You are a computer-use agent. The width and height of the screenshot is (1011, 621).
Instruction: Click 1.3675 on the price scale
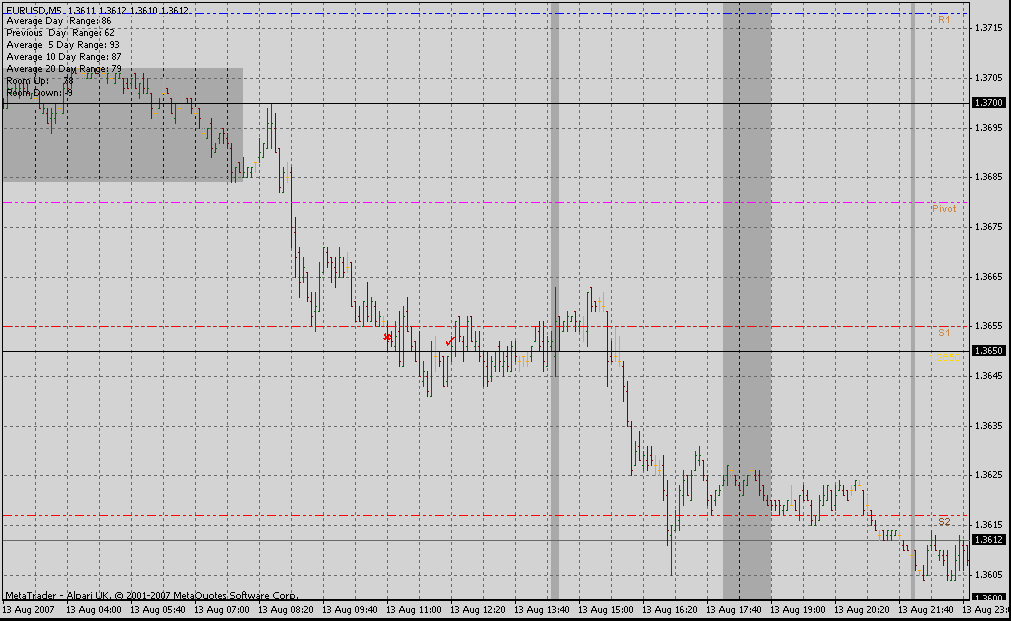click(989, 227)
